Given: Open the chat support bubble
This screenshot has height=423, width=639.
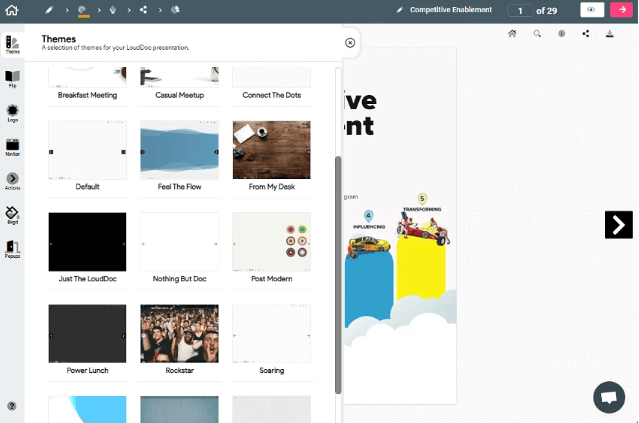Looking at the screenshot, I should pyautogui.click(x=608, y=397).
